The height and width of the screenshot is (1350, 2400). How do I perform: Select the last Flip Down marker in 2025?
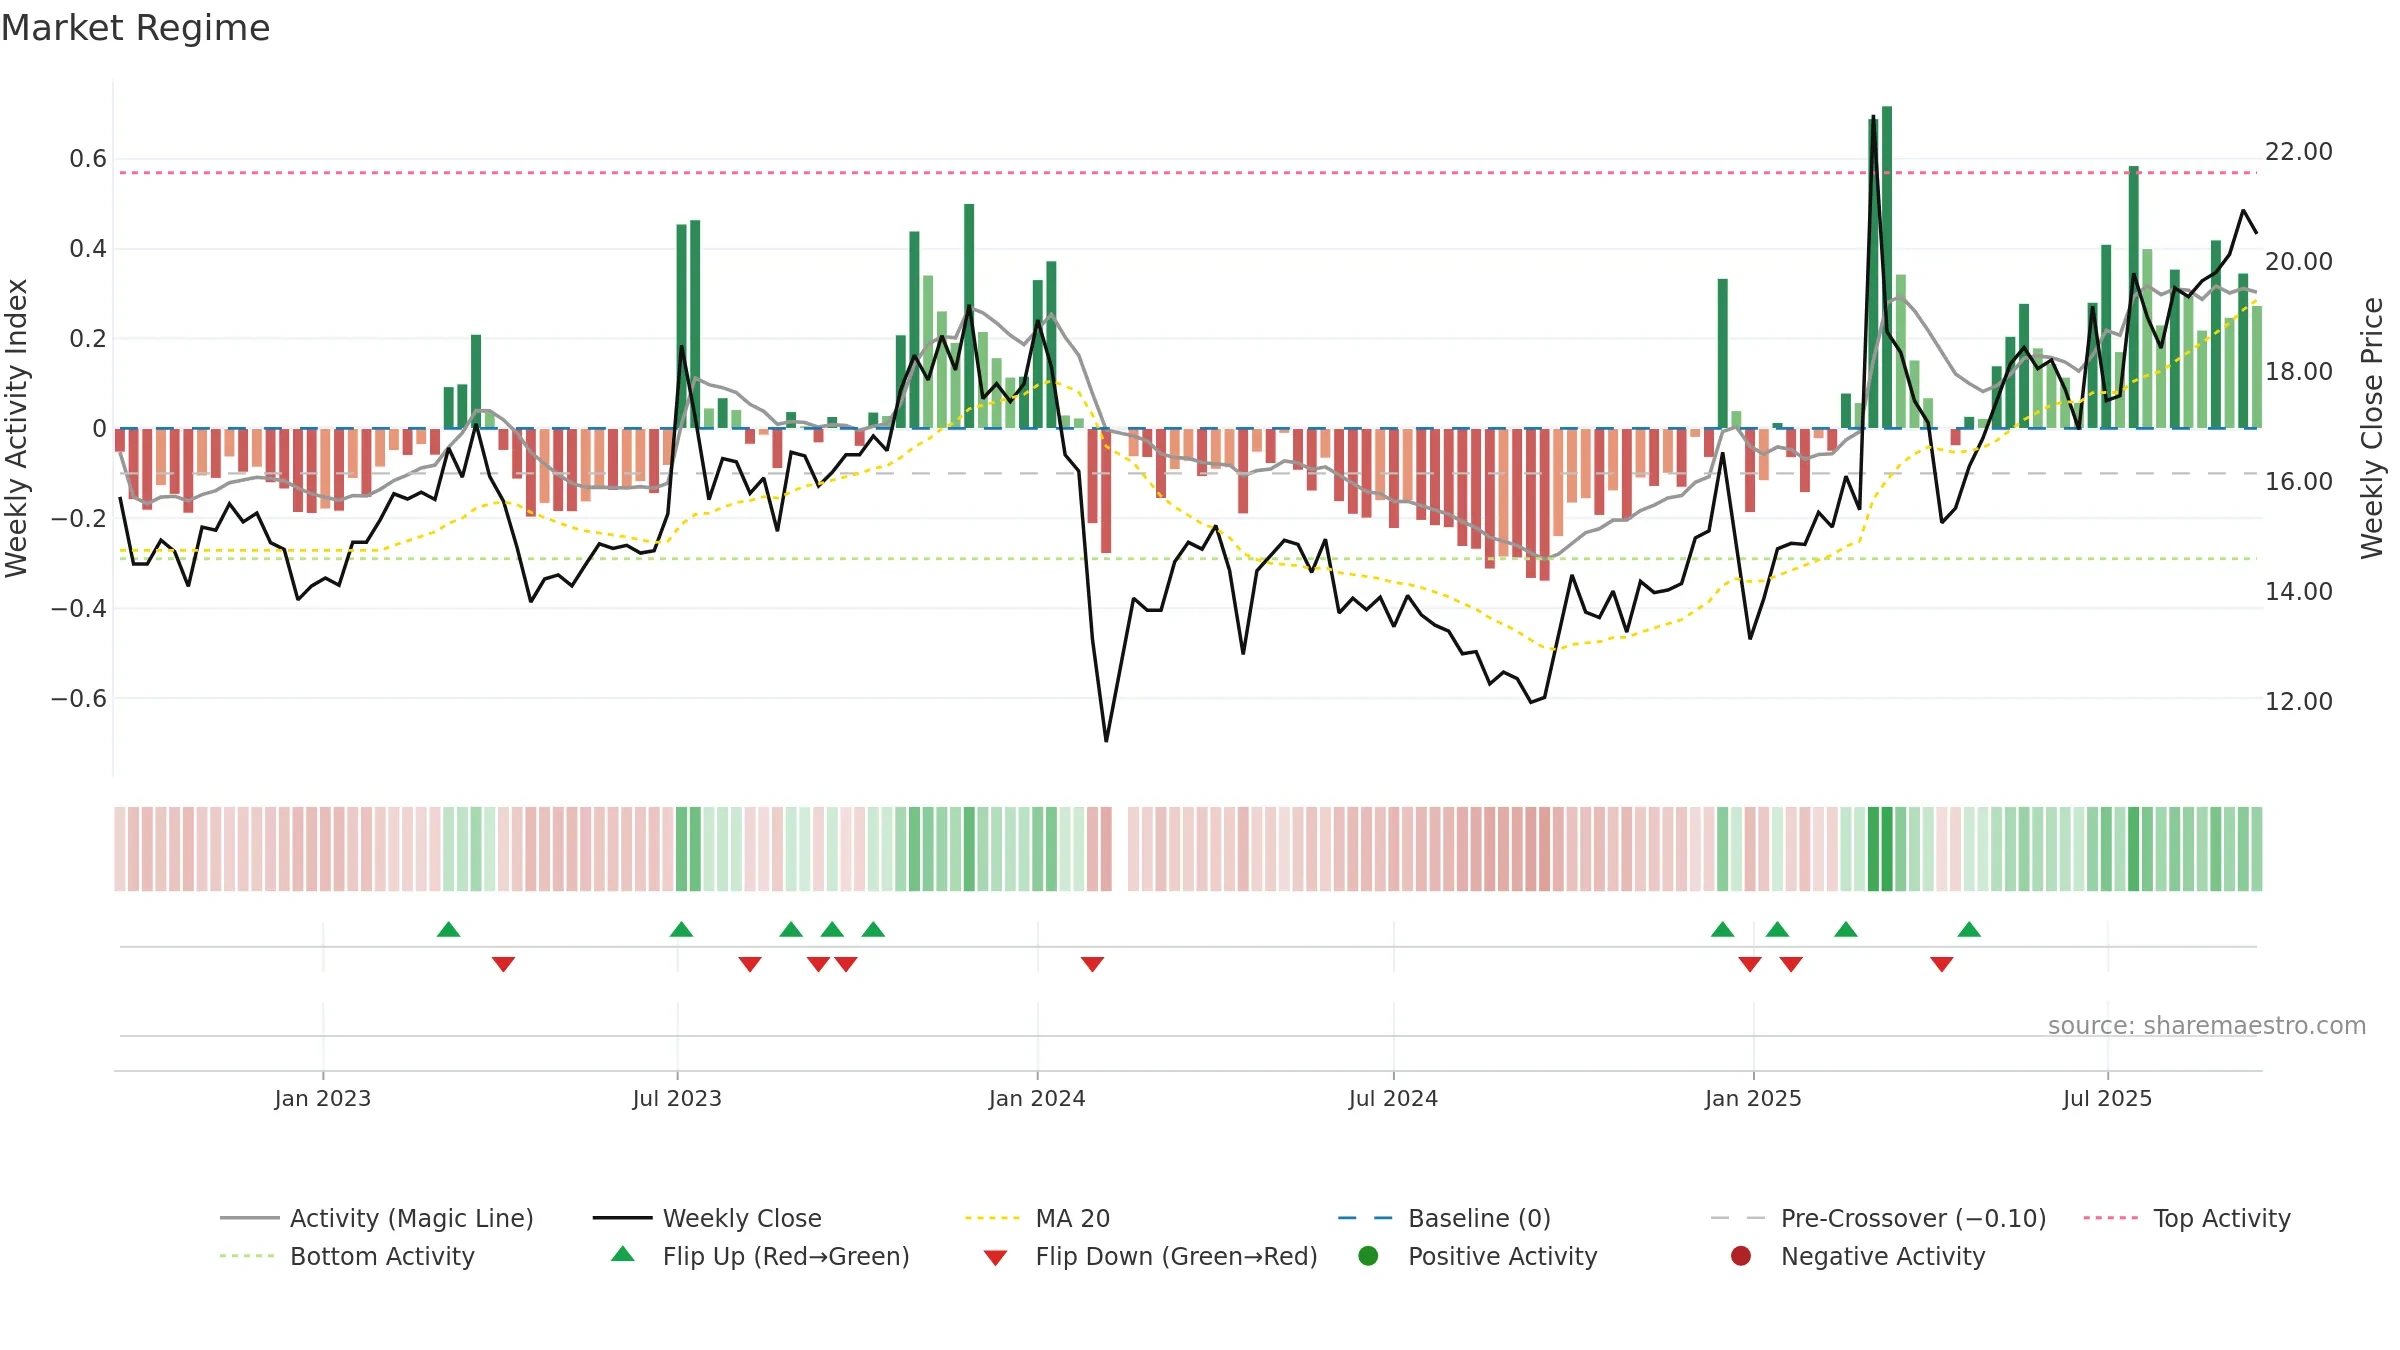(x=1942, y=964)
